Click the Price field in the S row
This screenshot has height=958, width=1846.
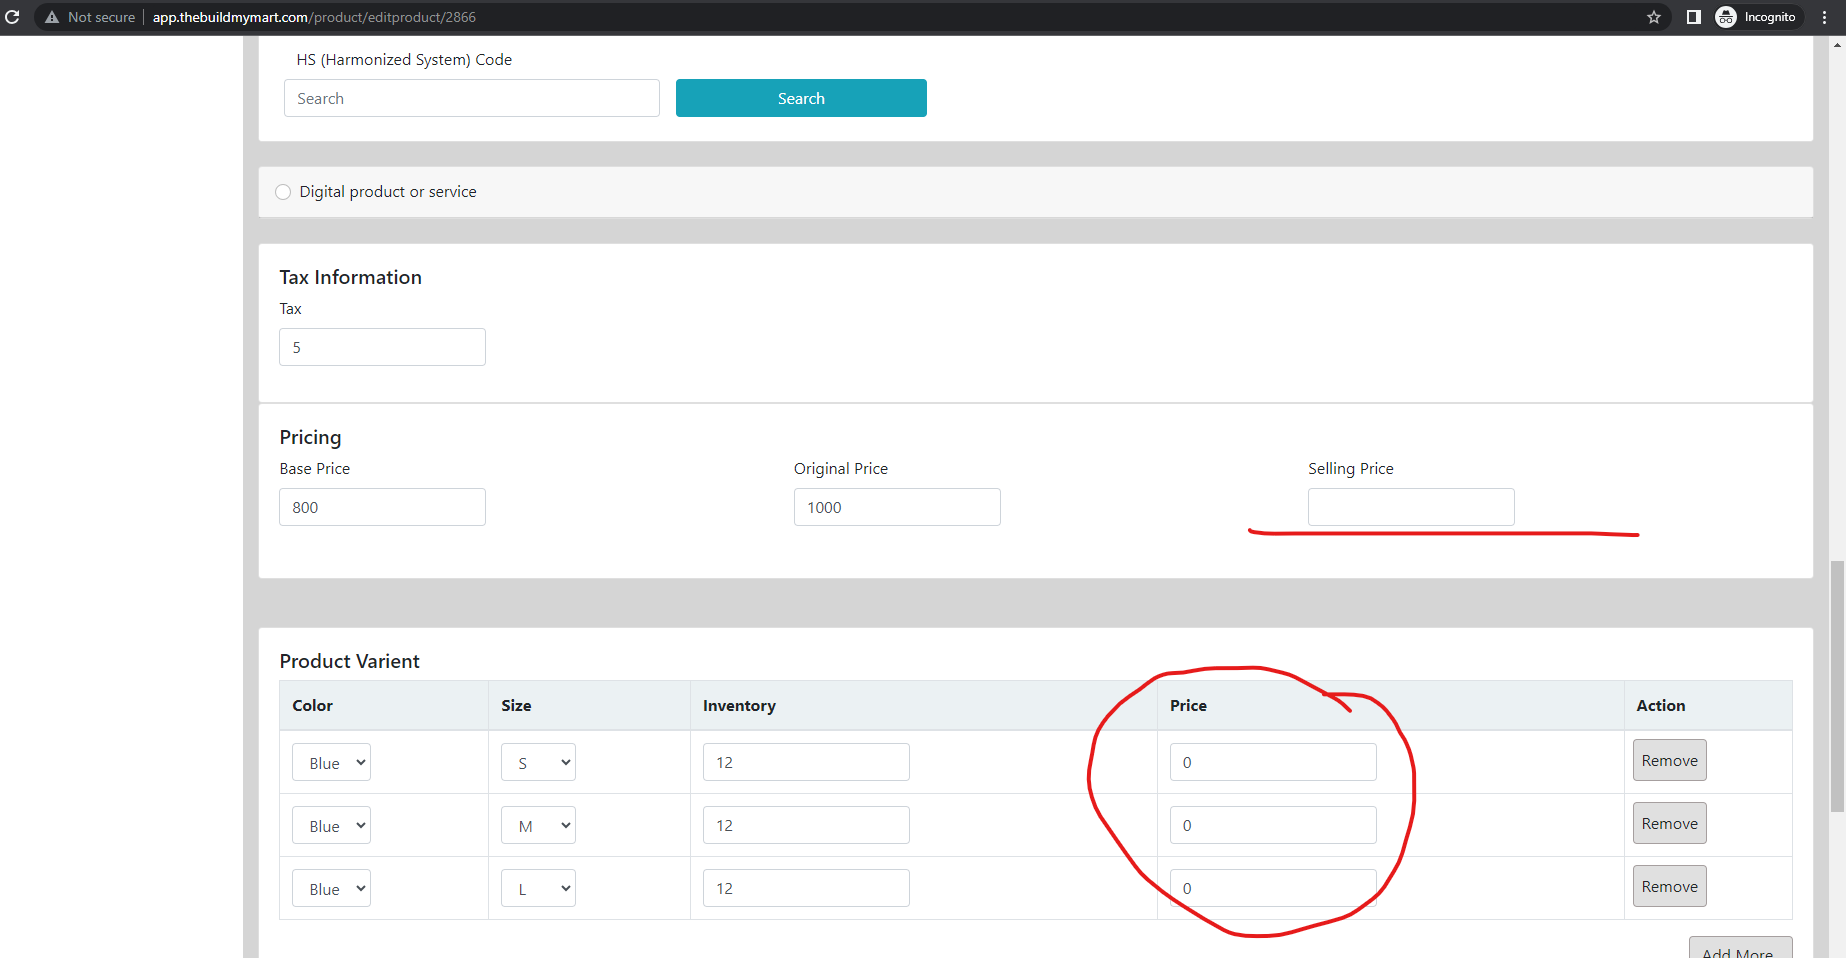(1273, 762)
